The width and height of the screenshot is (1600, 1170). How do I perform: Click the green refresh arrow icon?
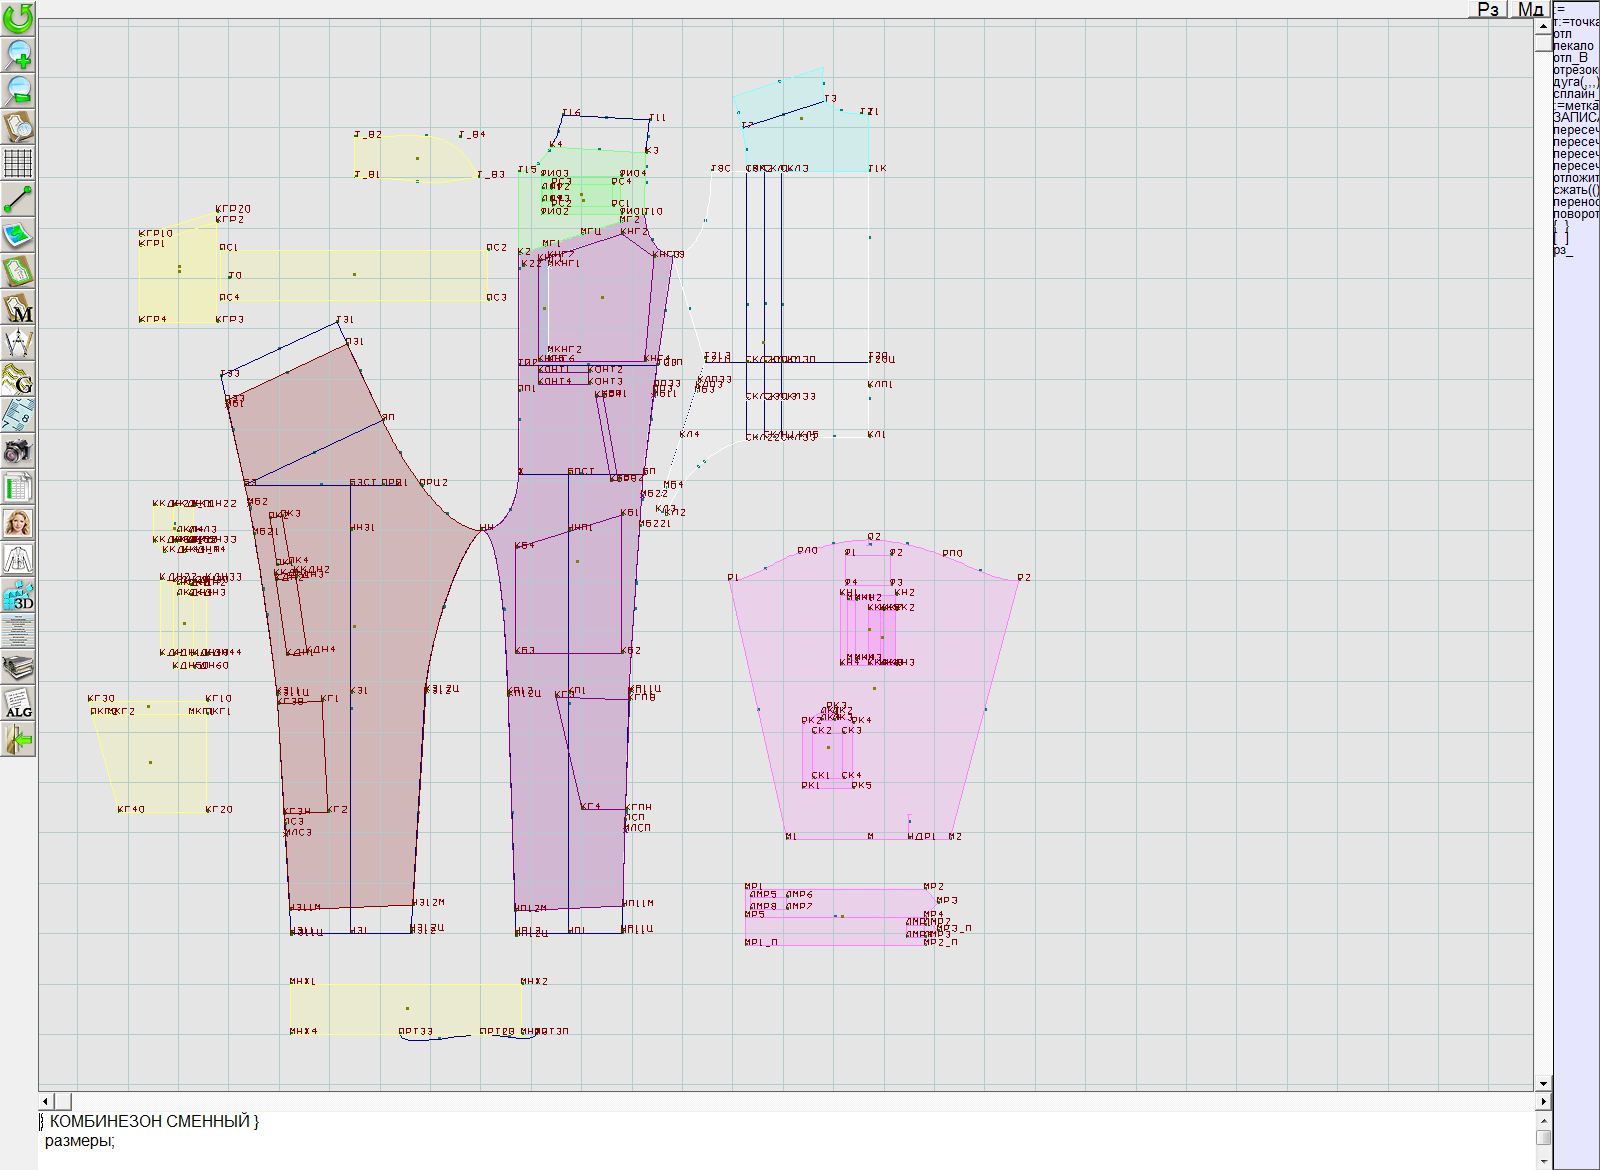(18, 18)
